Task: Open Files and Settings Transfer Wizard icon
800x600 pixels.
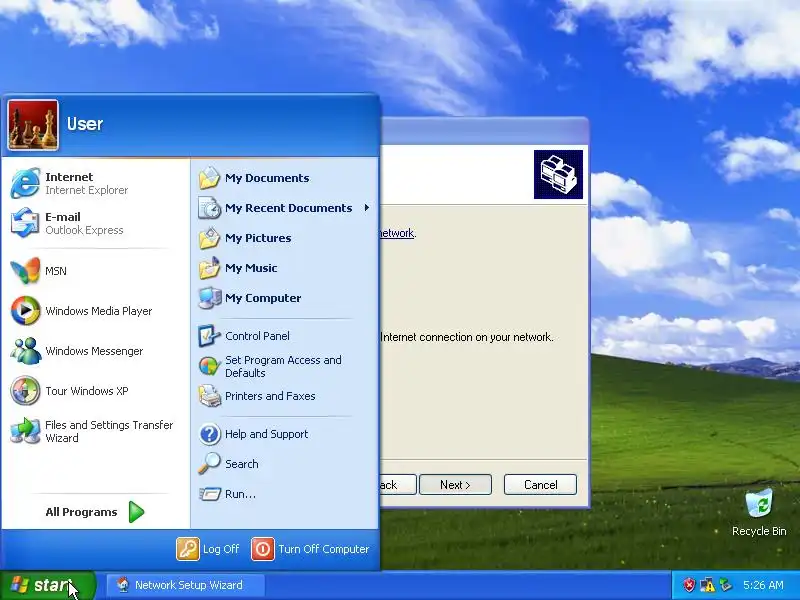Action: (25, 431)
